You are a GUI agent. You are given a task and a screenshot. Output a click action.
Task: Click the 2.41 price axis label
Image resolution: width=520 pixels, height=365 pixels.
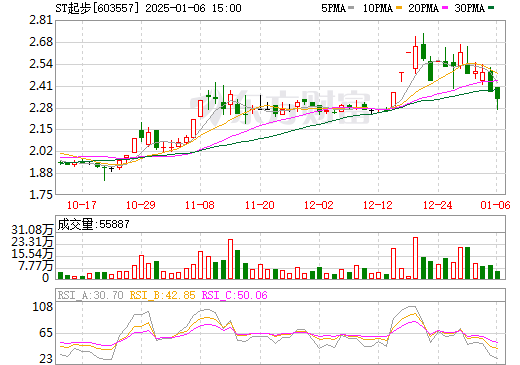41,86
